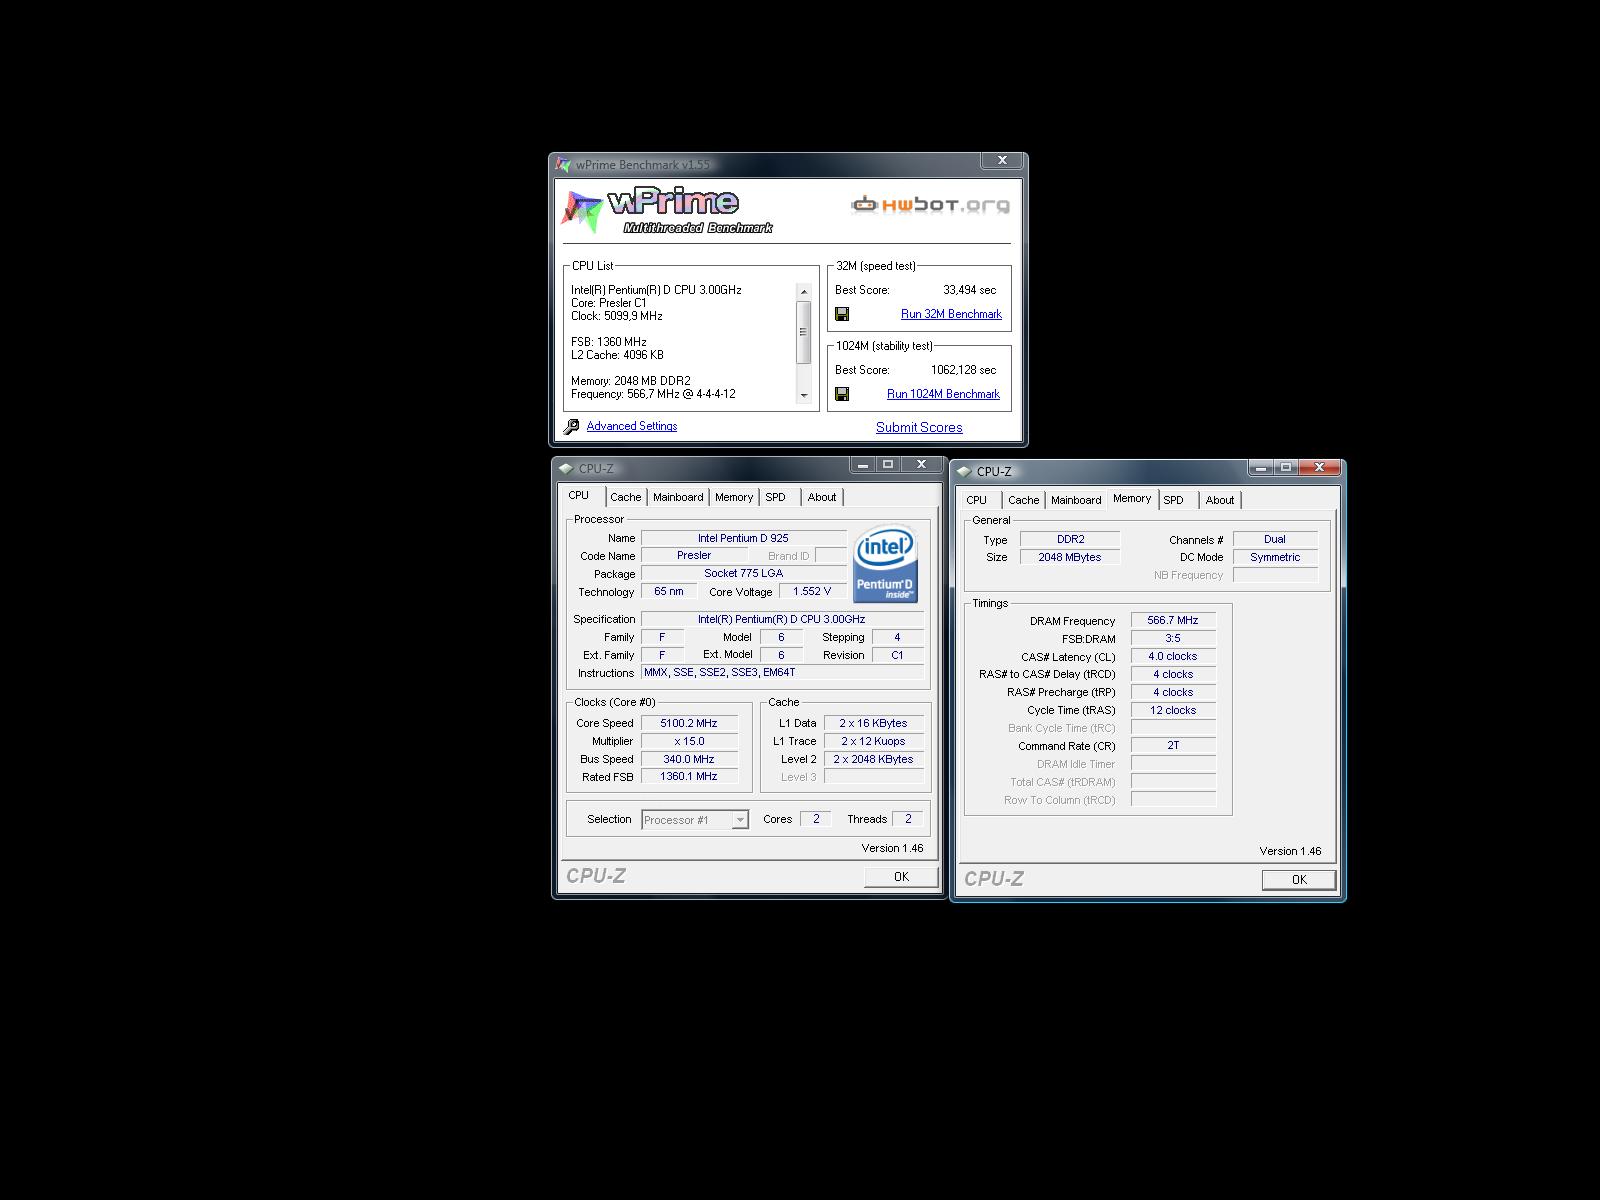
Task: Run the 1024M Benchmark
Action: click(943, 394)
